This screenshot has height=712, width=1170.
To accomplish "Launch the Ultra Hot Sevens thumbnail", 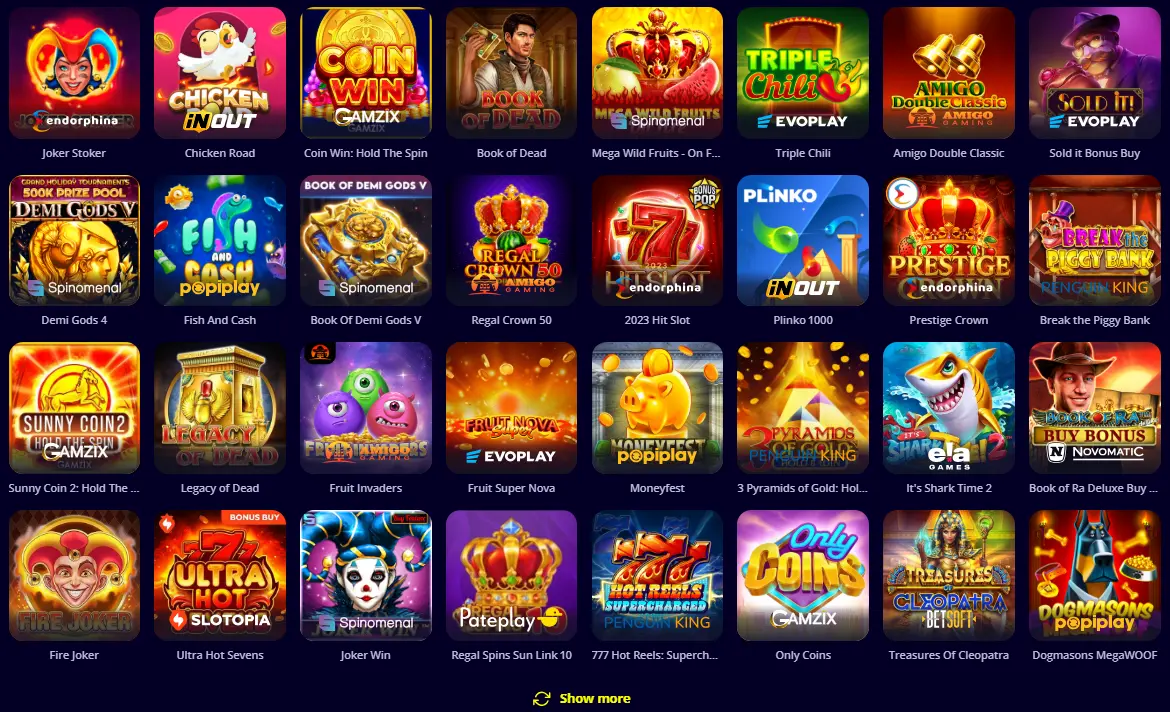I will point(219,575).
